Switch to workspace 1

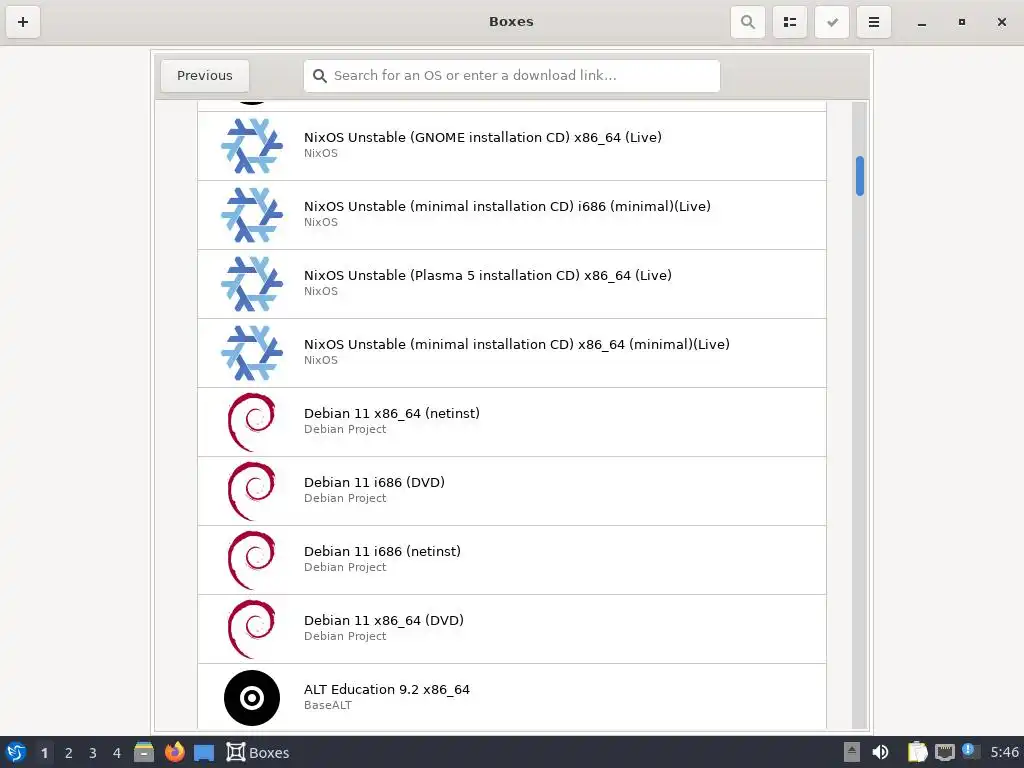[44, 753]
